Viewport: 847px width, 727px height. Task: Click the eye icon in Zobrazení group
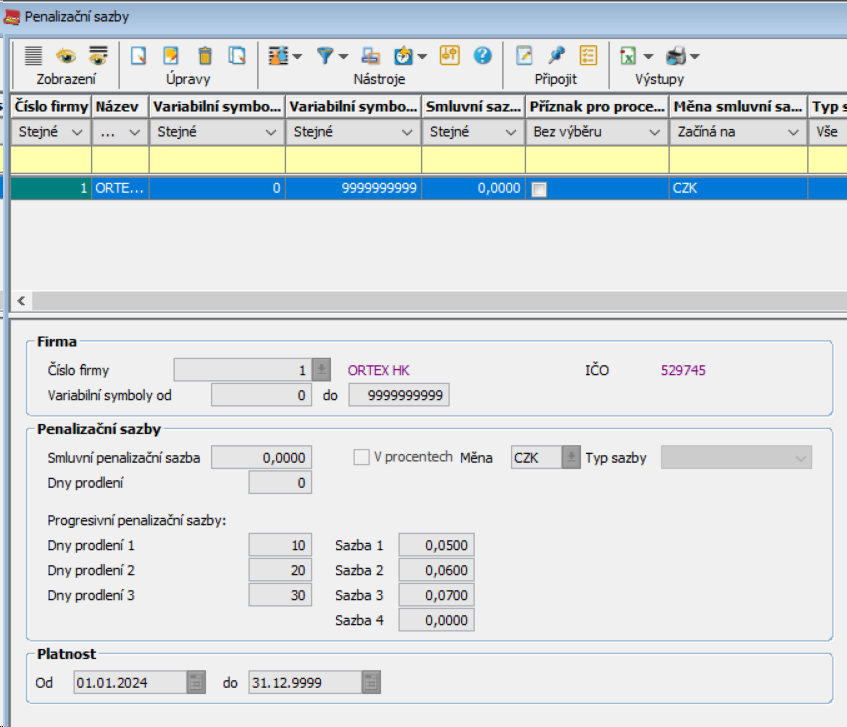(x=66, y=56)
